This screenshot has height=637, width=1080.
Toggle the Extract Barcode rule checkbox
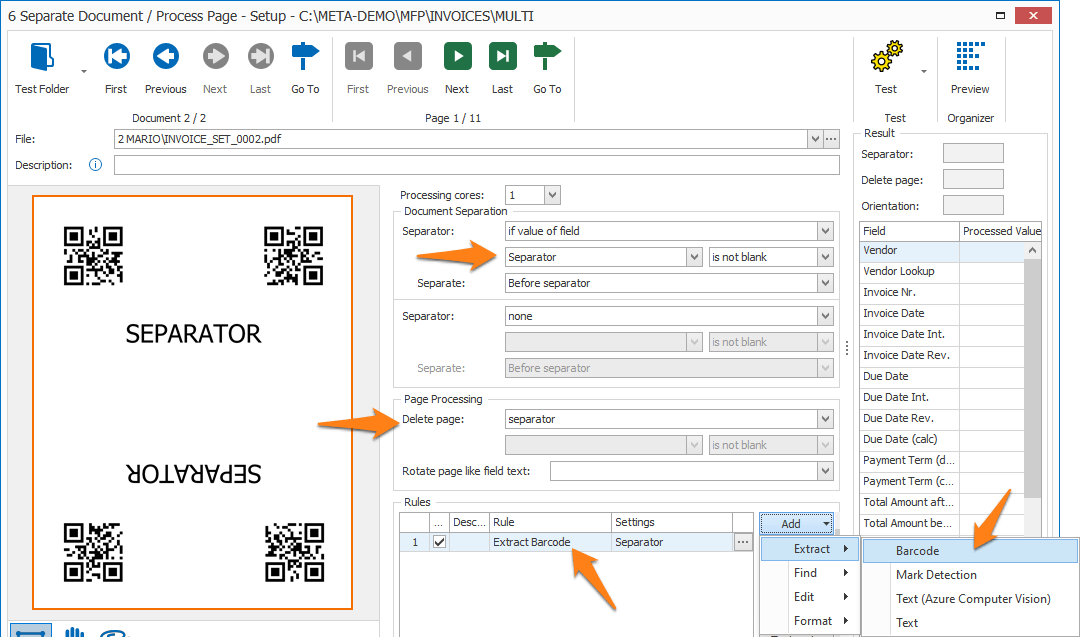pyautogui.click(x=439, y=542)
